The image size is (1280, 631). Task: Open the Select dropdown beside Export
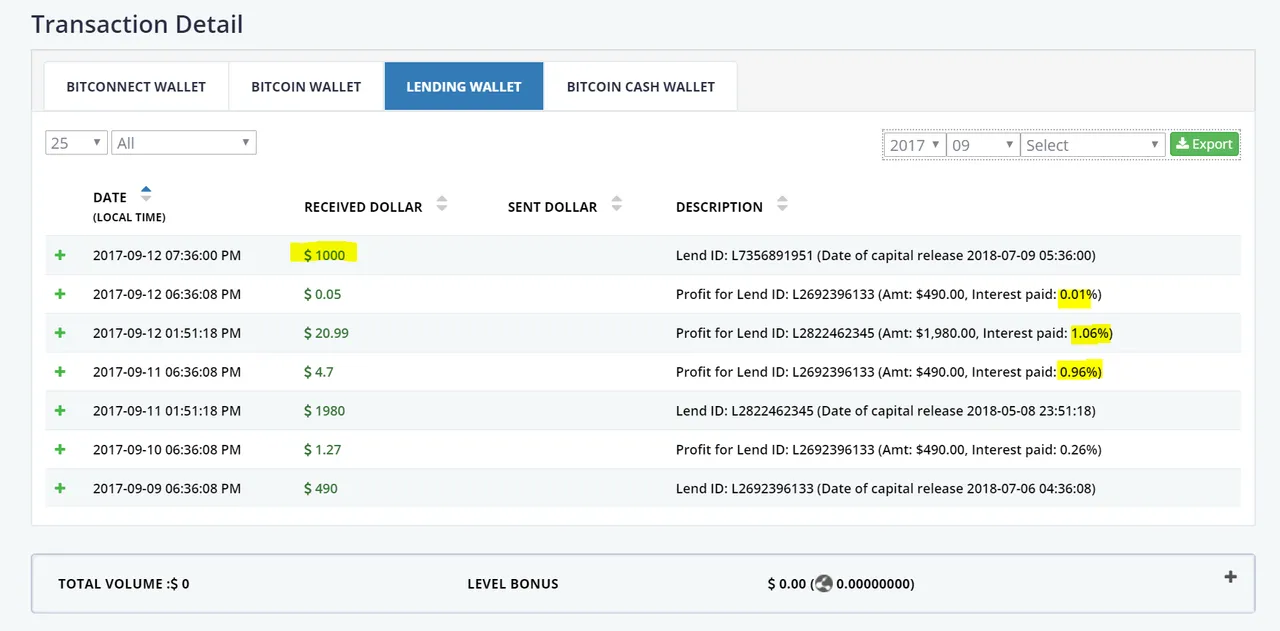[1093, 145]
